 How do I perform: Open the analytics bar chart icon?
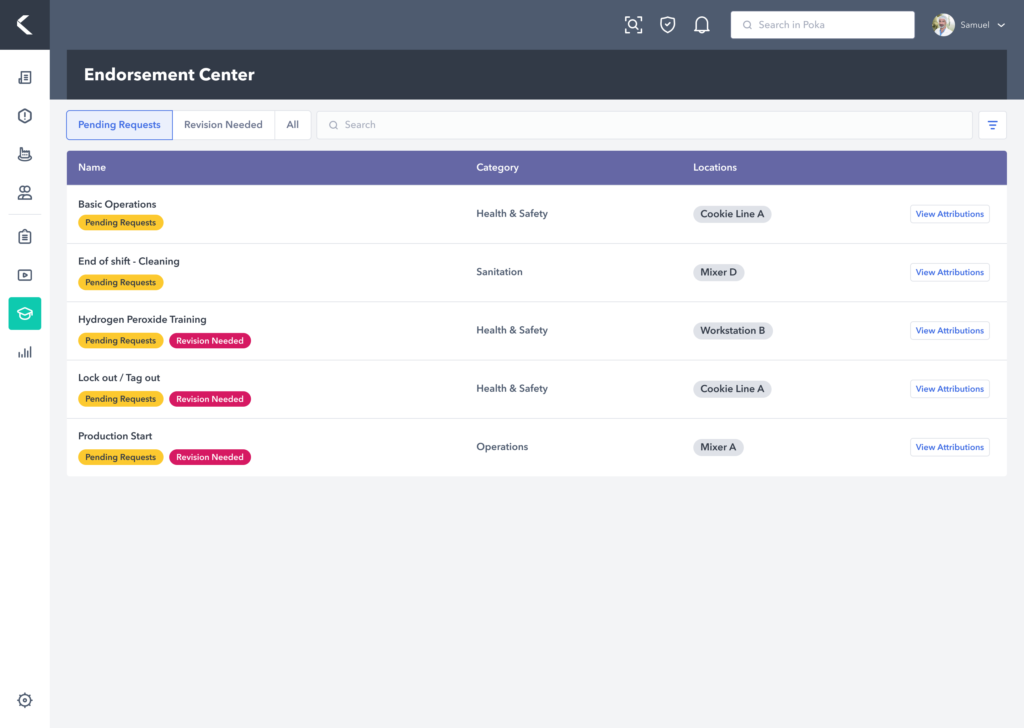pos(25,352)
